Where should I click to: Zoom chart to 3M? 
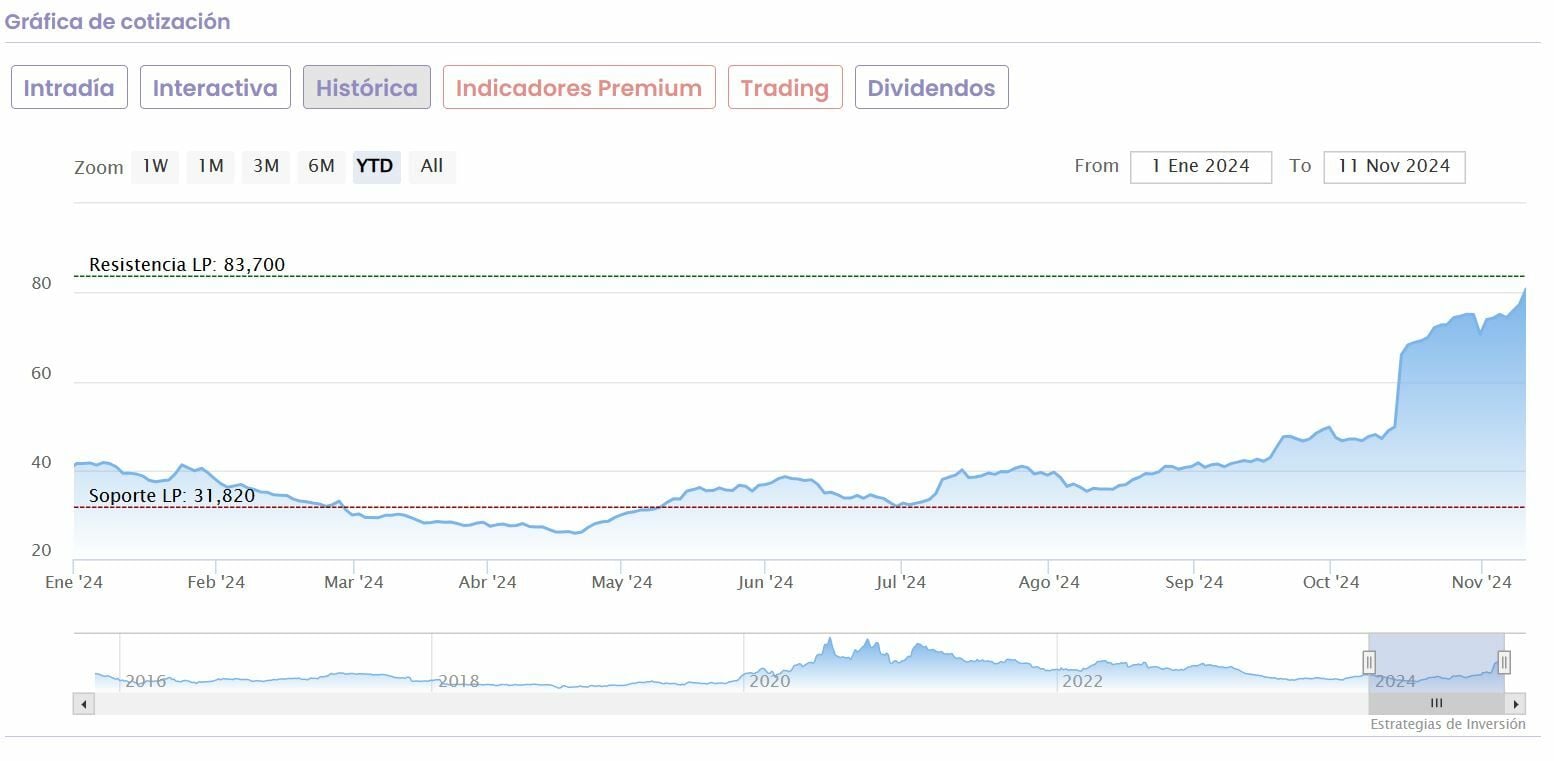click(266, 166)
